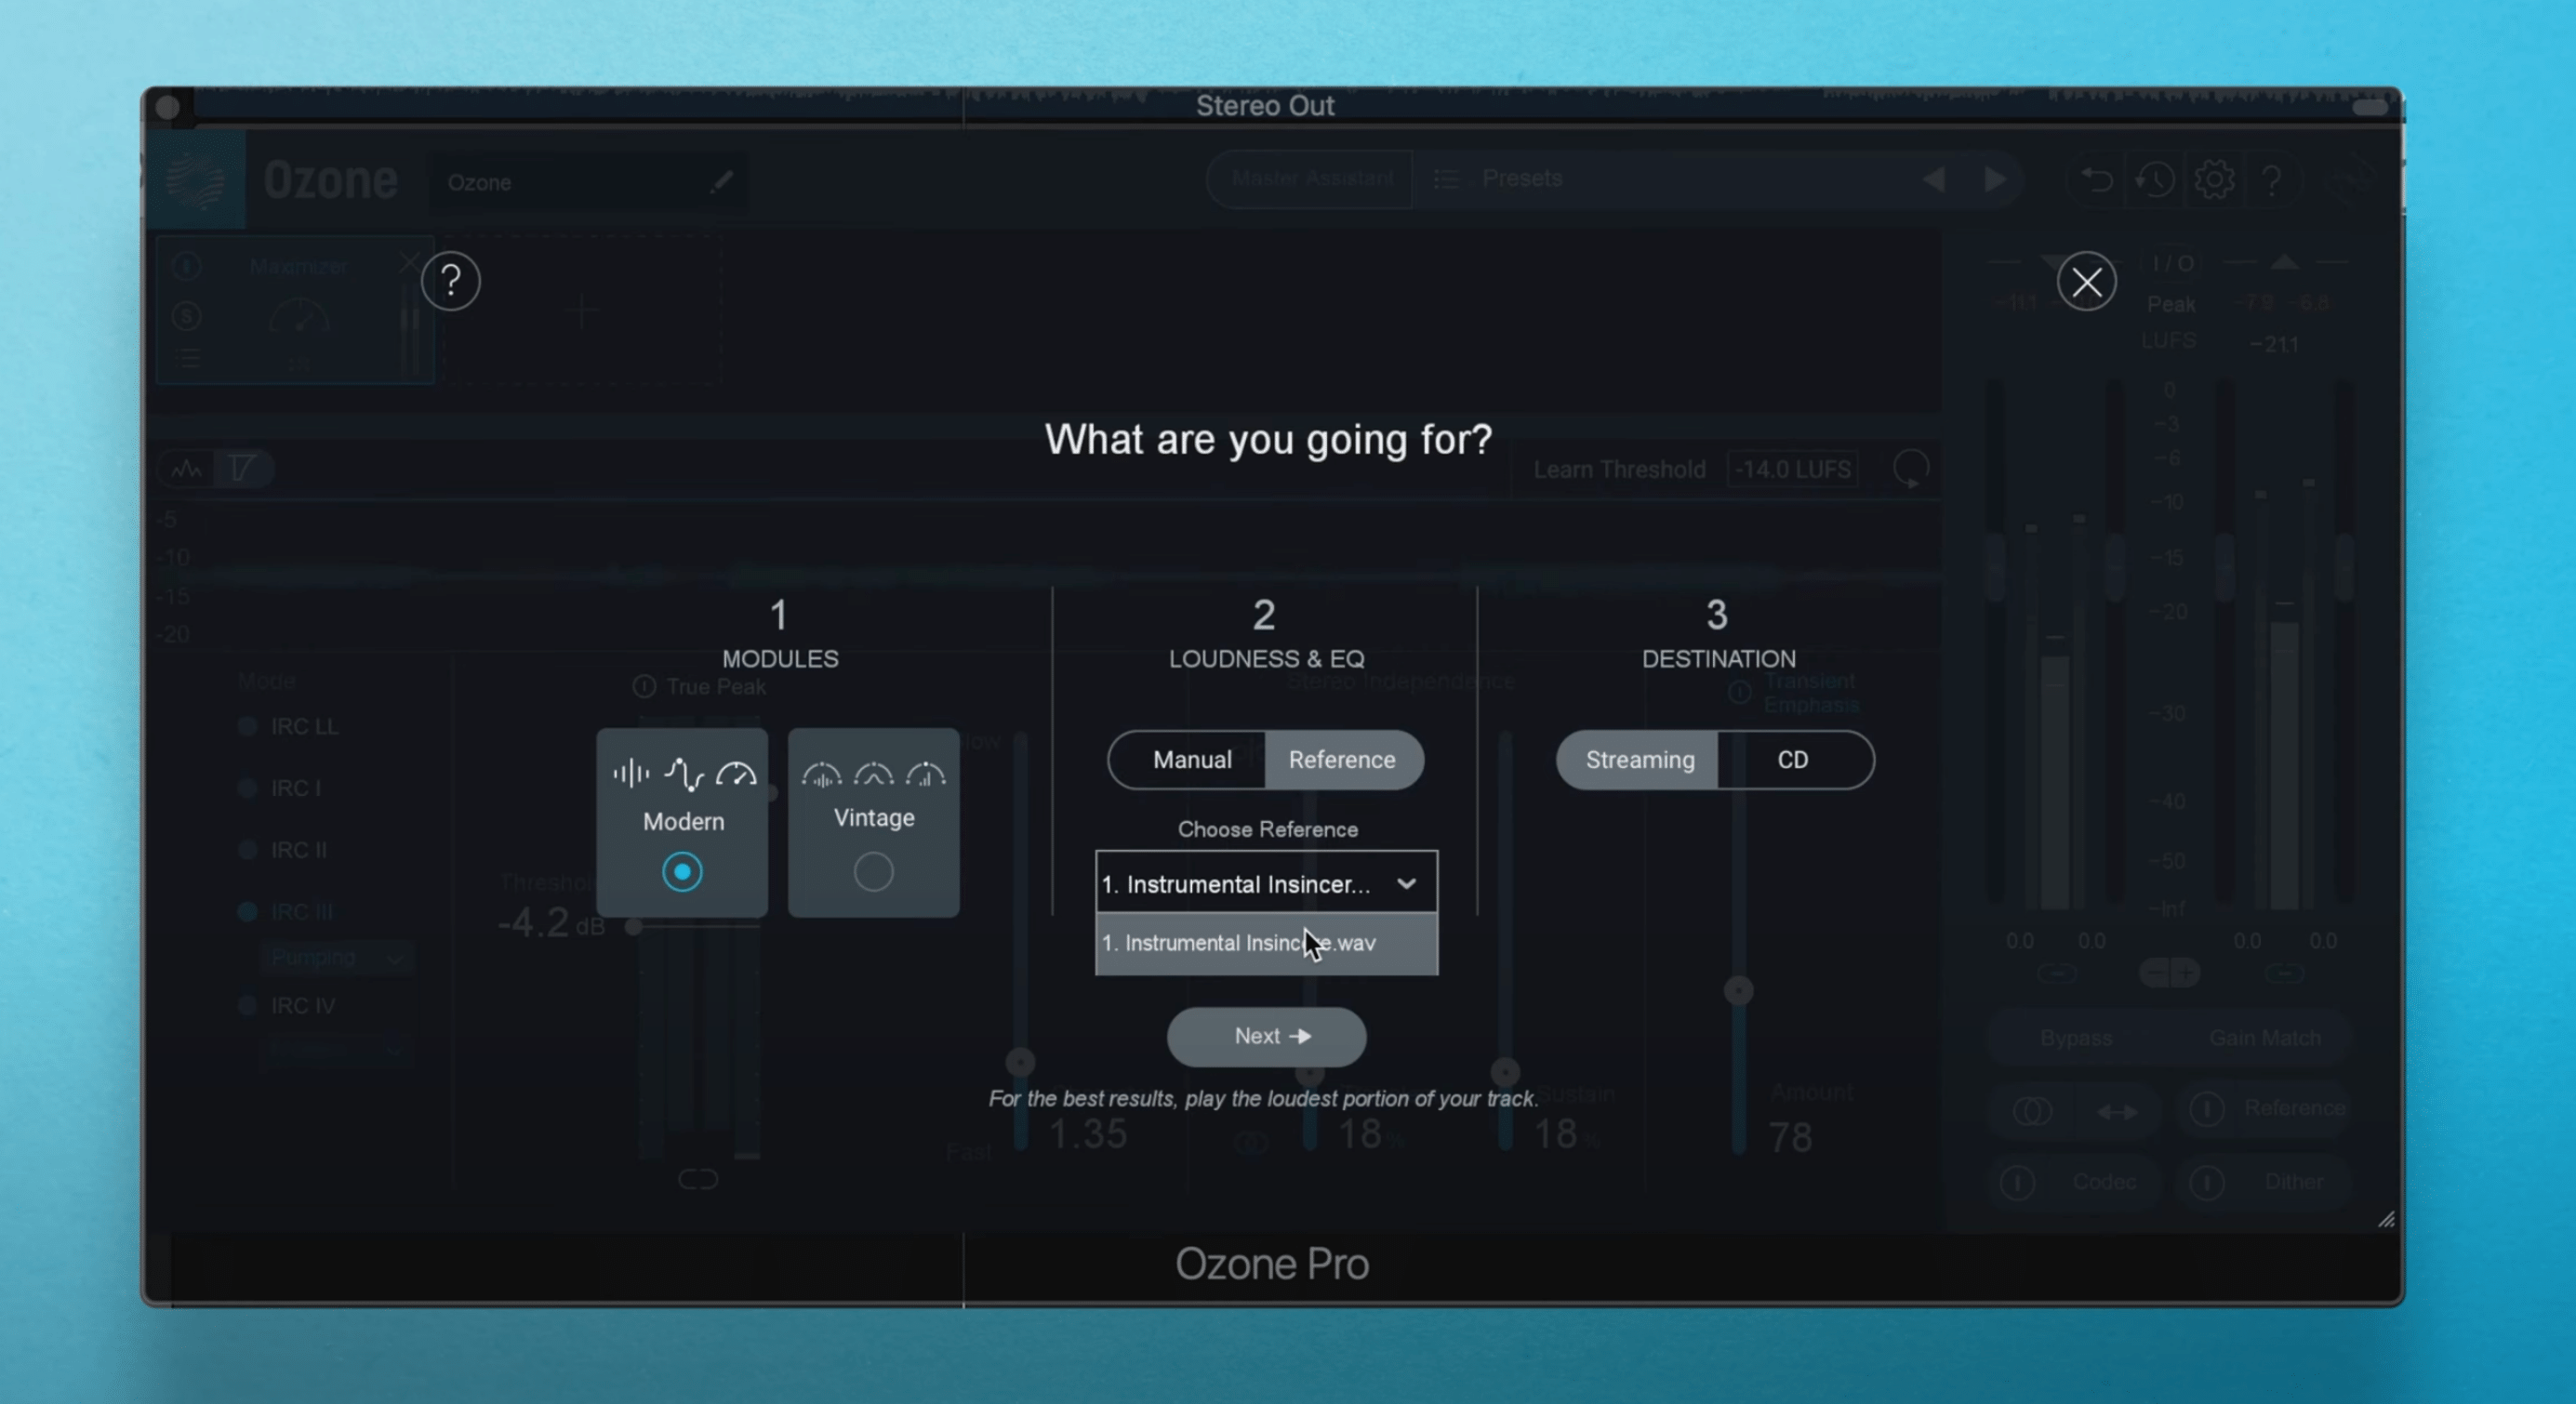The height and width of the screenshot is (1404, 2576).
Task: Pick '1. Instrumental Insincere.wav' from the list
Action: [1266, 943]
